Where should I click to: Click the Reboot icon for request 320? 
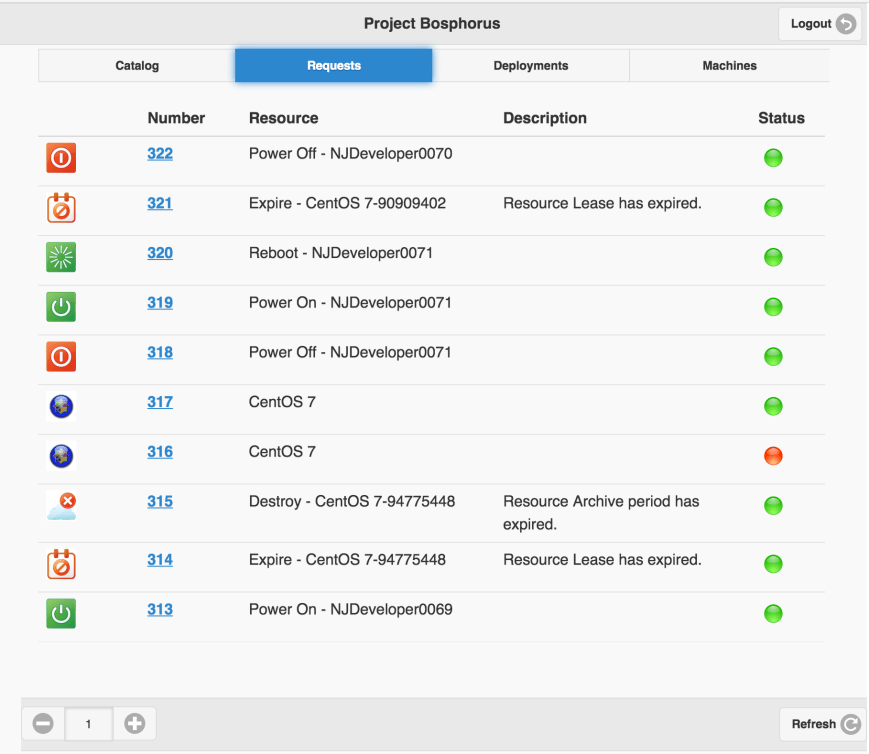pyautogui.click(x=61, y=258)
